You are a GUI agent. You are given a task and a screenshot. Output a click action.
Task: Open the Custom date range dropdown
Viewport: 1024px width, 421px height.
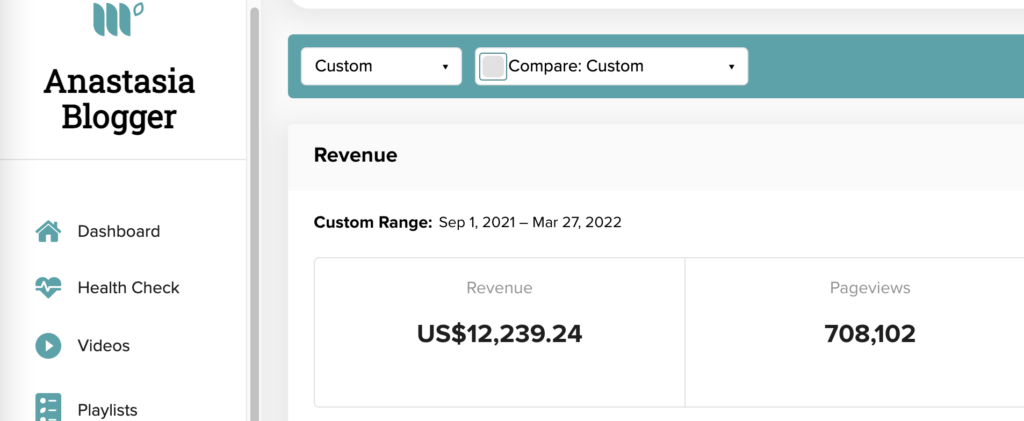point(381,67)
